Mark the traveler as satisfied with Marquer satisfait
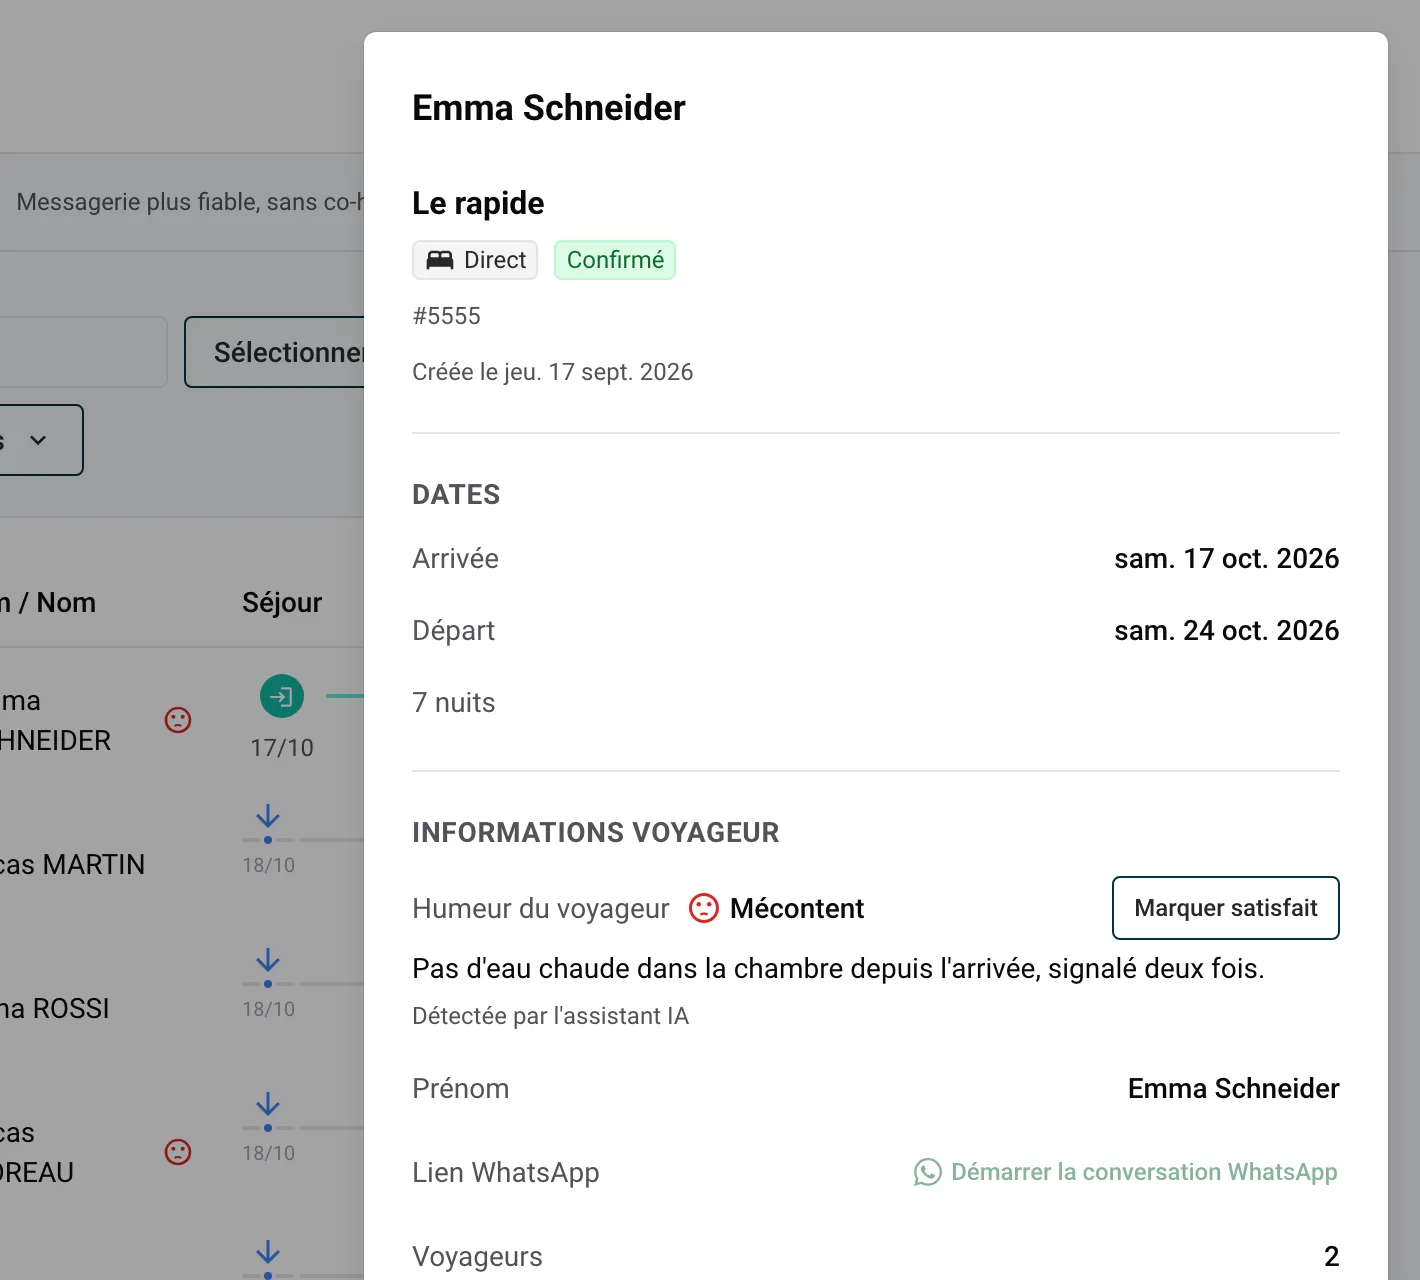Image resolution: width=1420 pixels, height=1280 pixels. point(1226,908)
